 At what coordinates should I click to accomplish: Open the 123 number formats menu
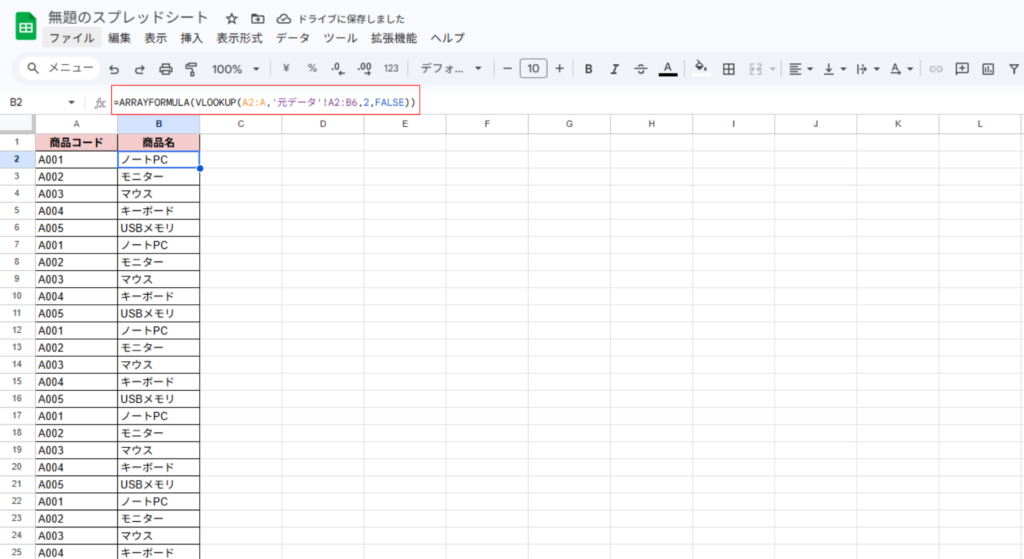pyautogui.click(x=391, y=68)
